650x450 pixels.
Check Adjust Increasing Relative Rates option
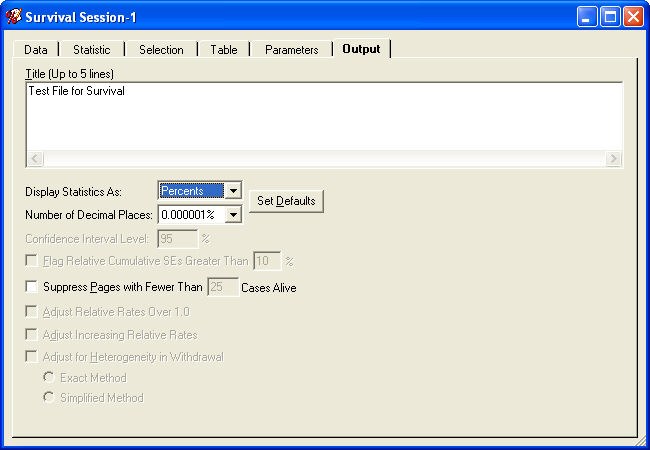32,335
